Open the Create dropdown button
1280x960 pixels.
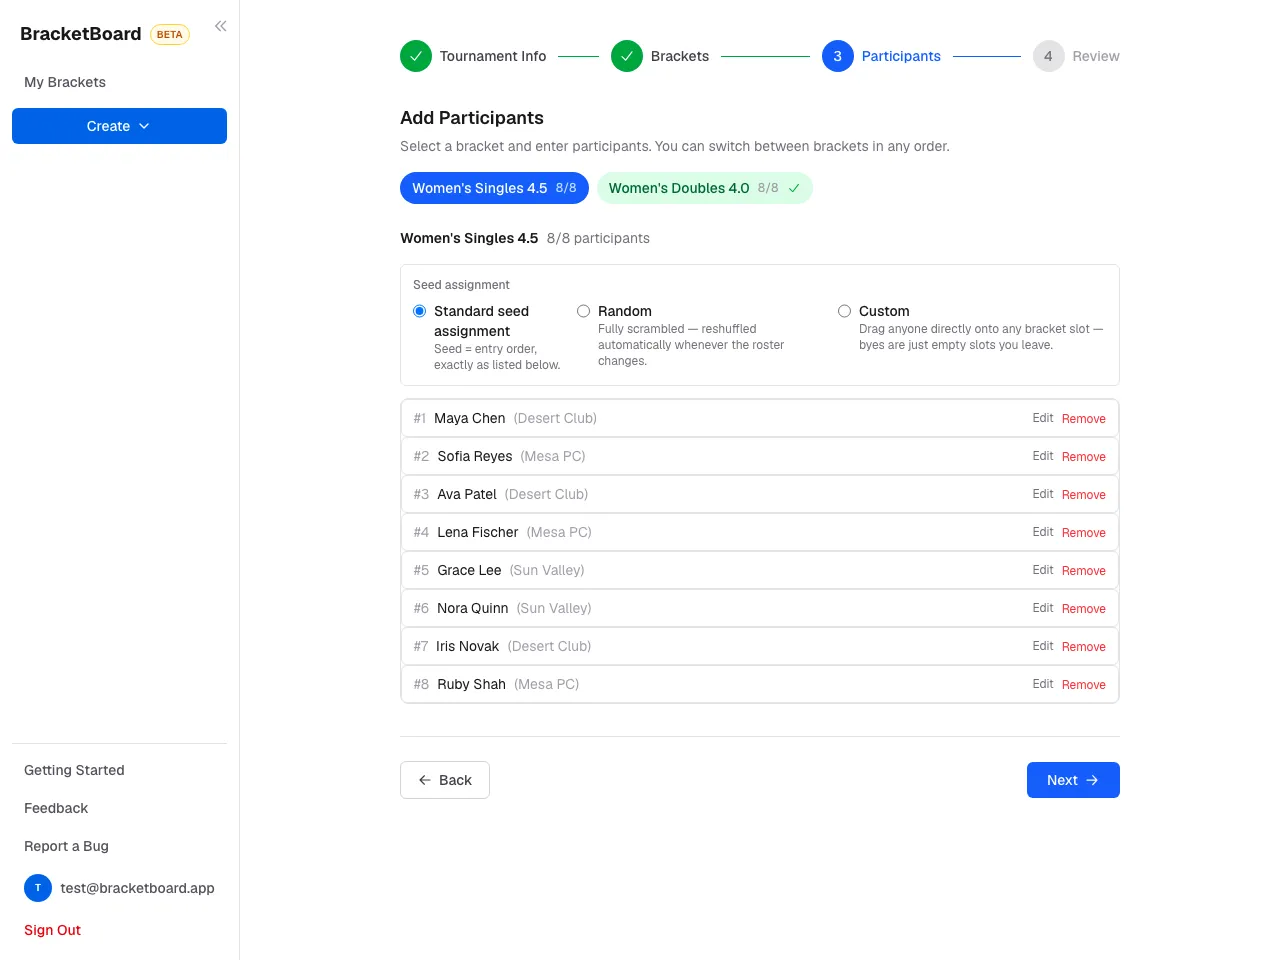(x=119, y=126)
